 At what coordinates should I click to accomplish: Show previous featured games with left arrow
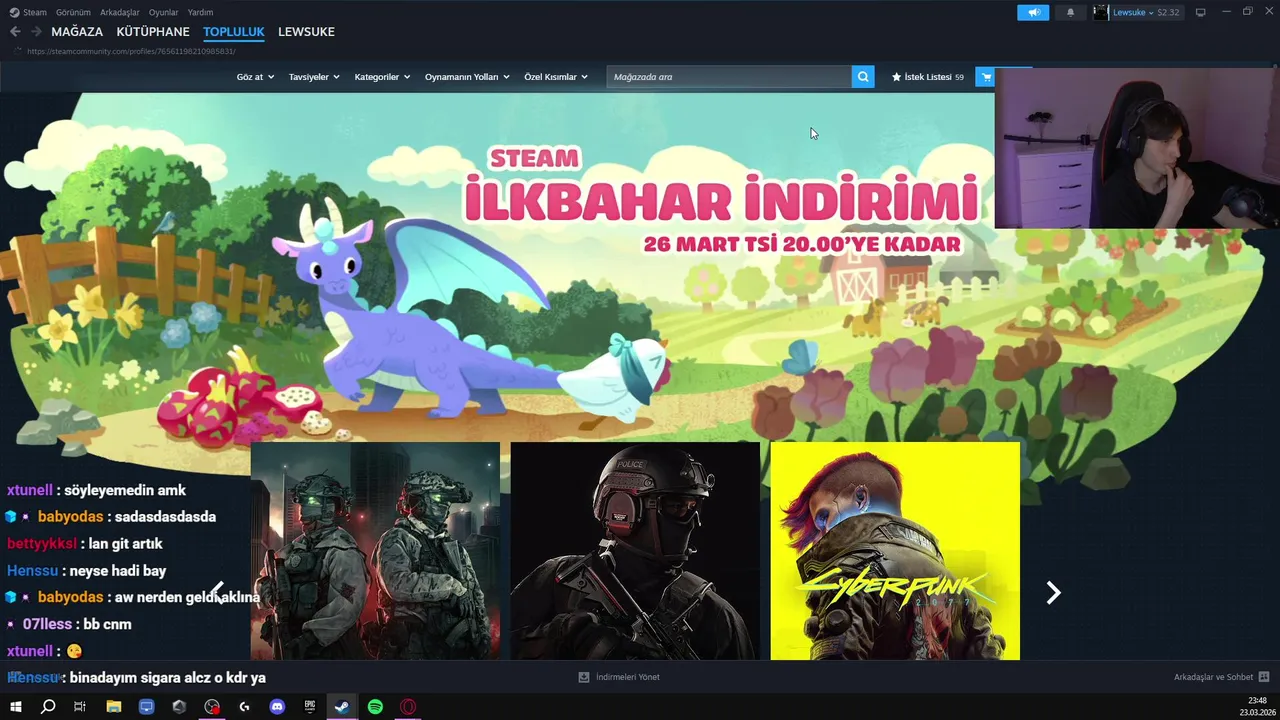(218, 593)
